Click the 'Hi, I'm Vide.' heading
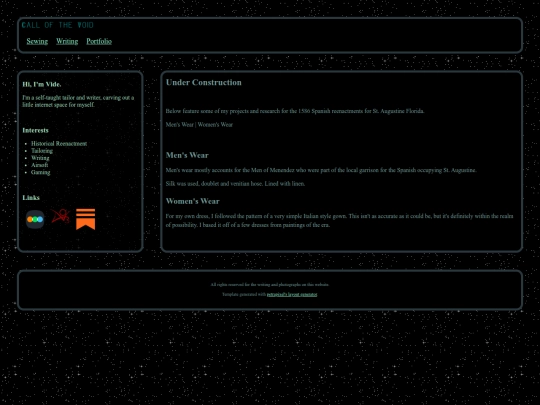The width and height of the screenshot is (540, 405). (x=42, y=84)
